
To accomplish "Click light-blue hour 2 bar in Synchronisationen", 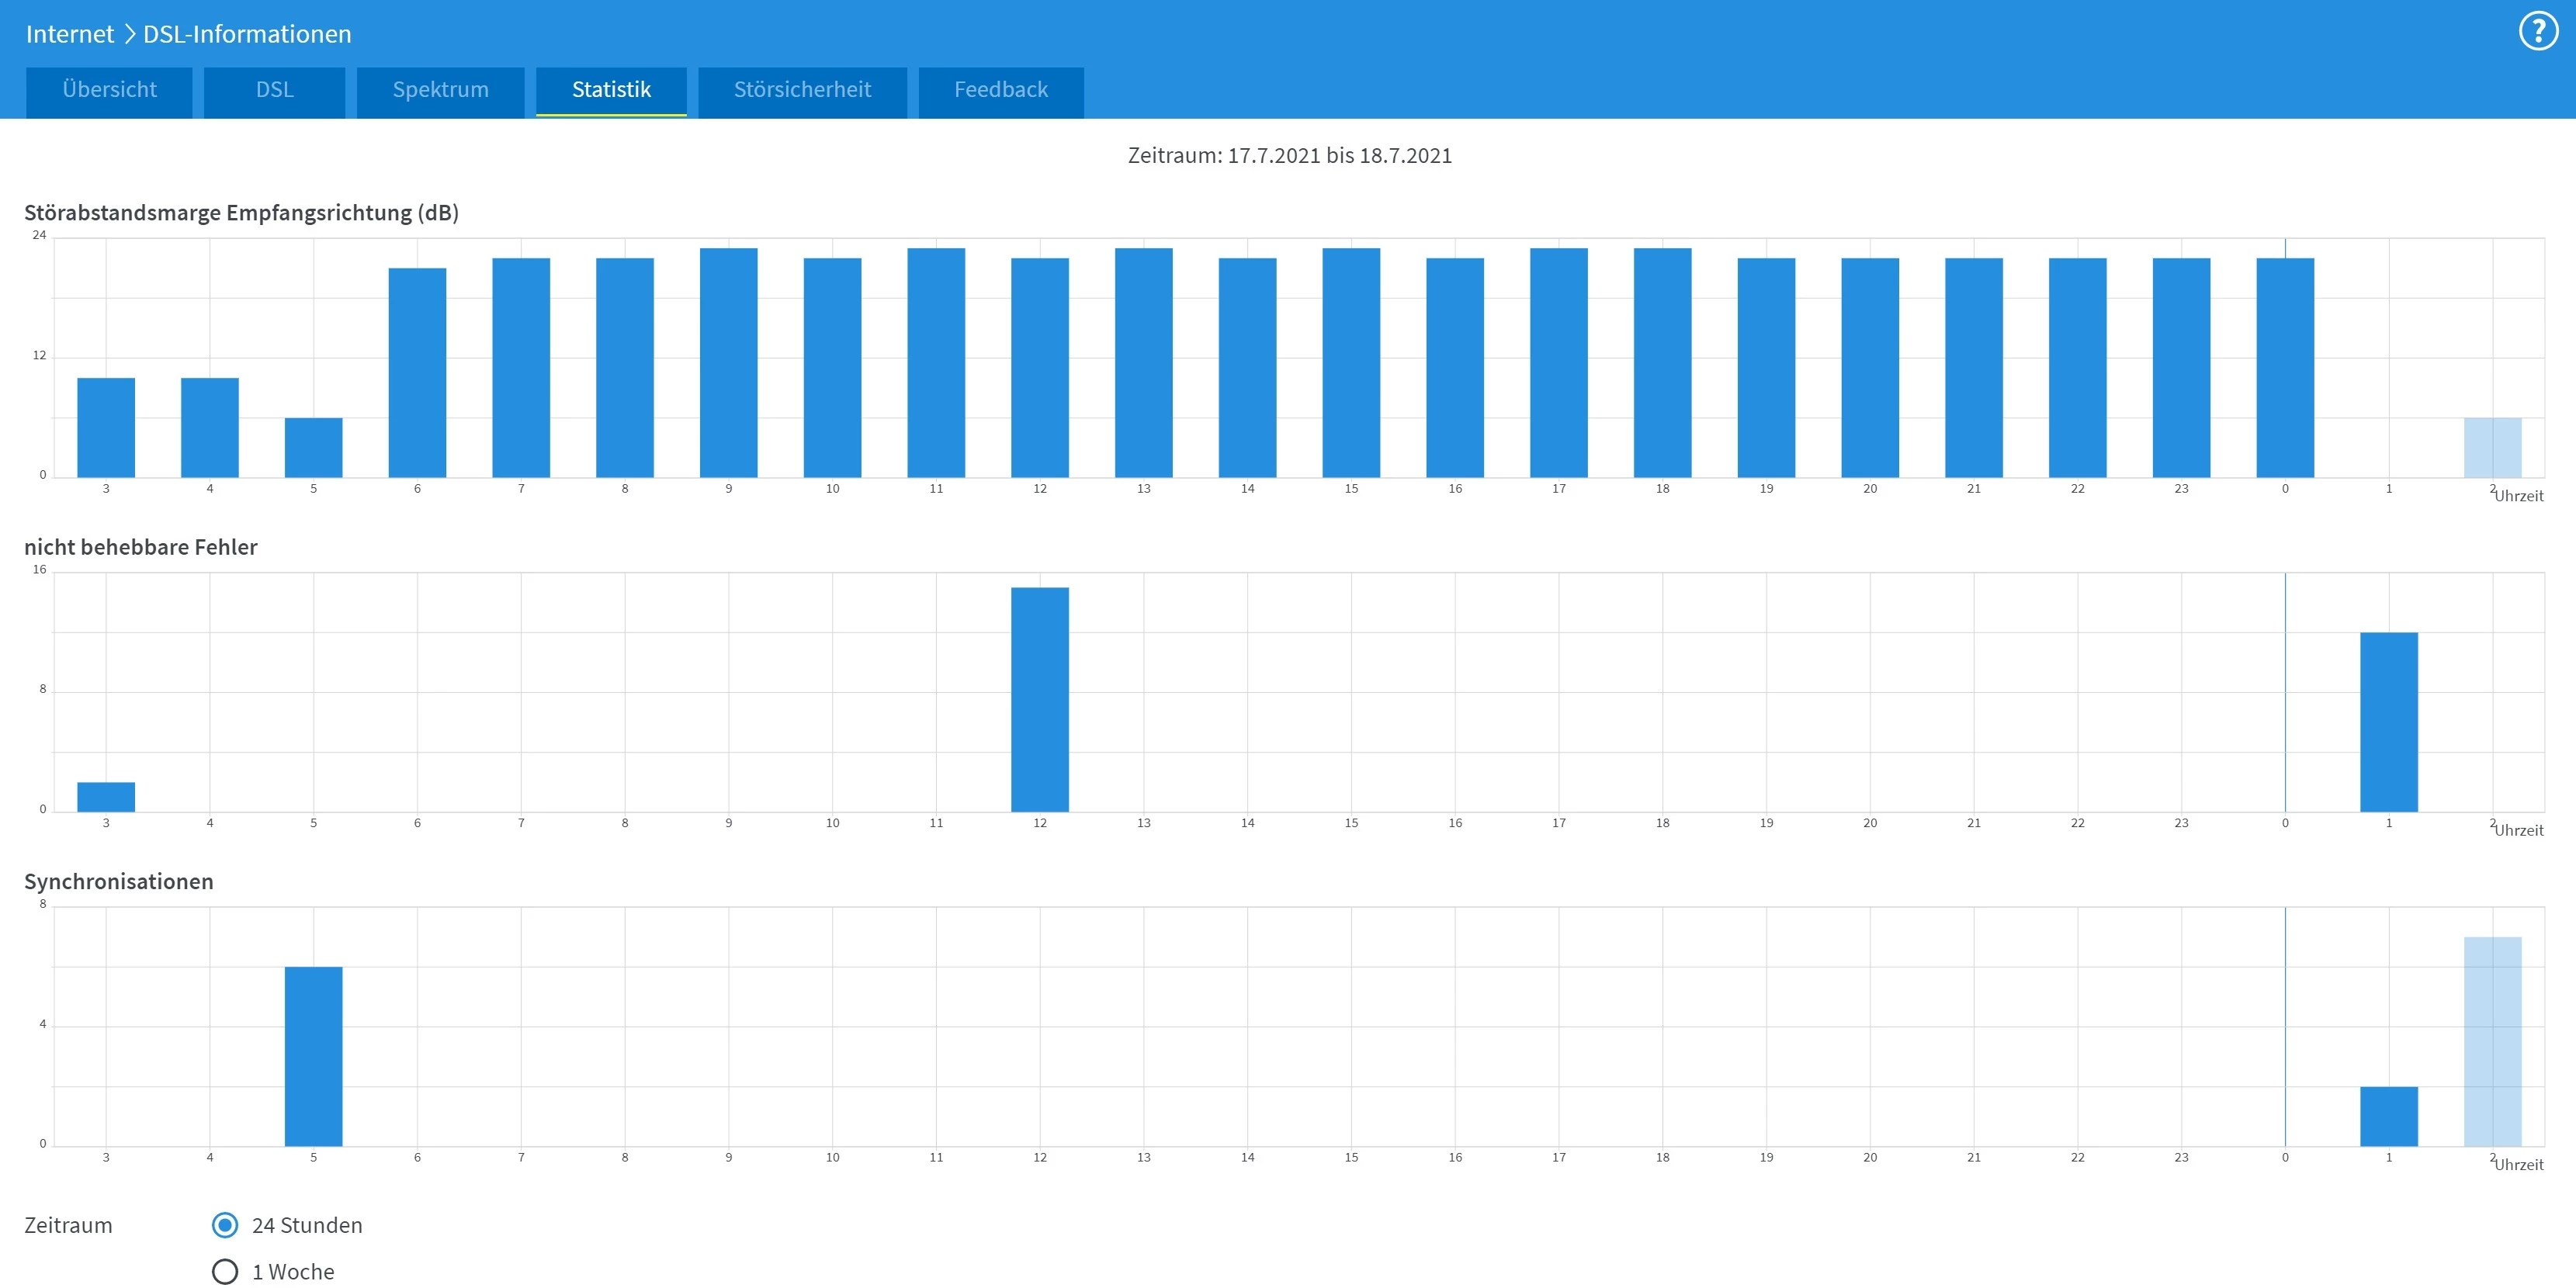I will pyautogui.click(x=2492, y=1041).
